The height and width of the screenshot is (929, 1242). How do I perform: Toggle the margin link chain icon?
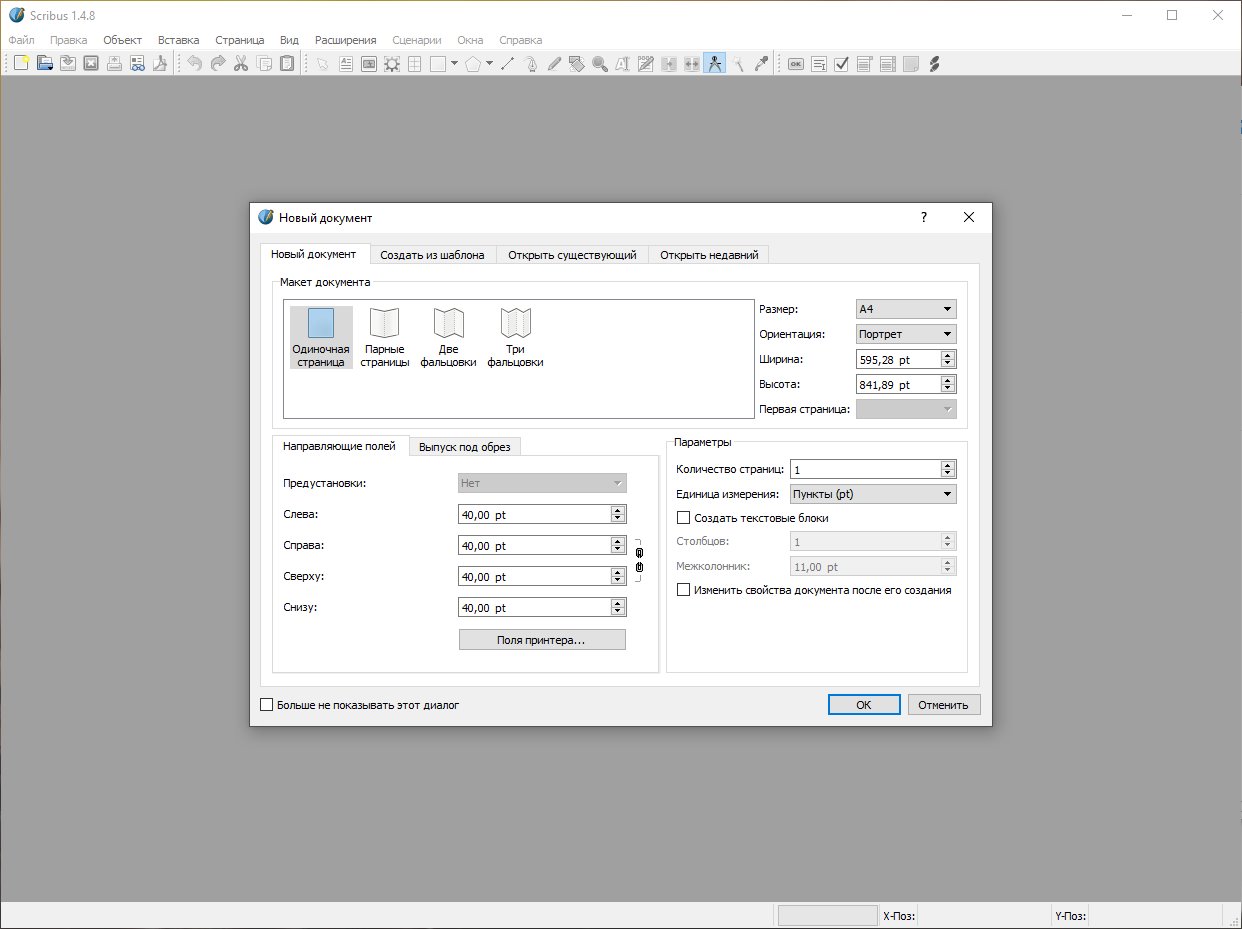coord(639,561)
